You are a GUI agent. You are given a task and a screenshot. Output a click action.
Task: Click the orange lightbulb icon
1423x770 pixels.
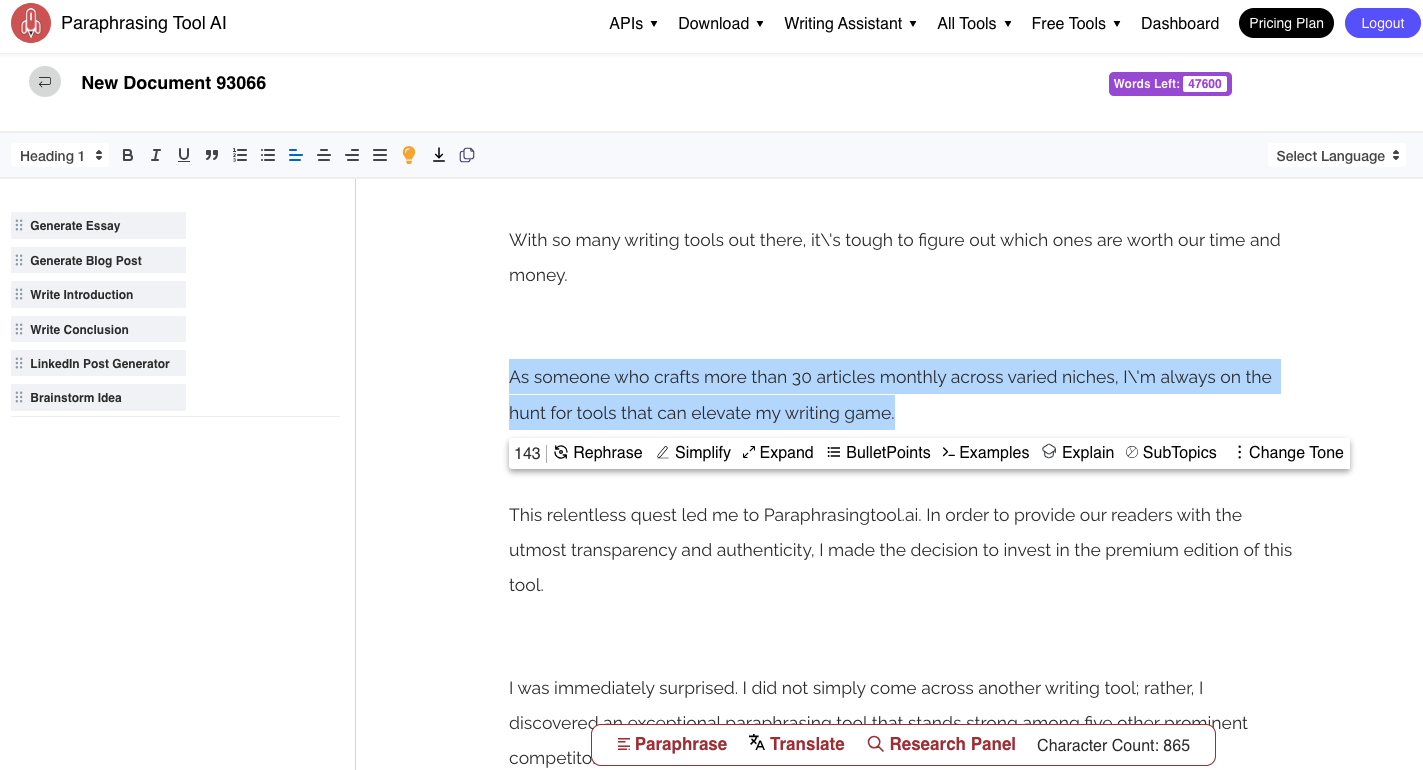(x=409, y=155)
